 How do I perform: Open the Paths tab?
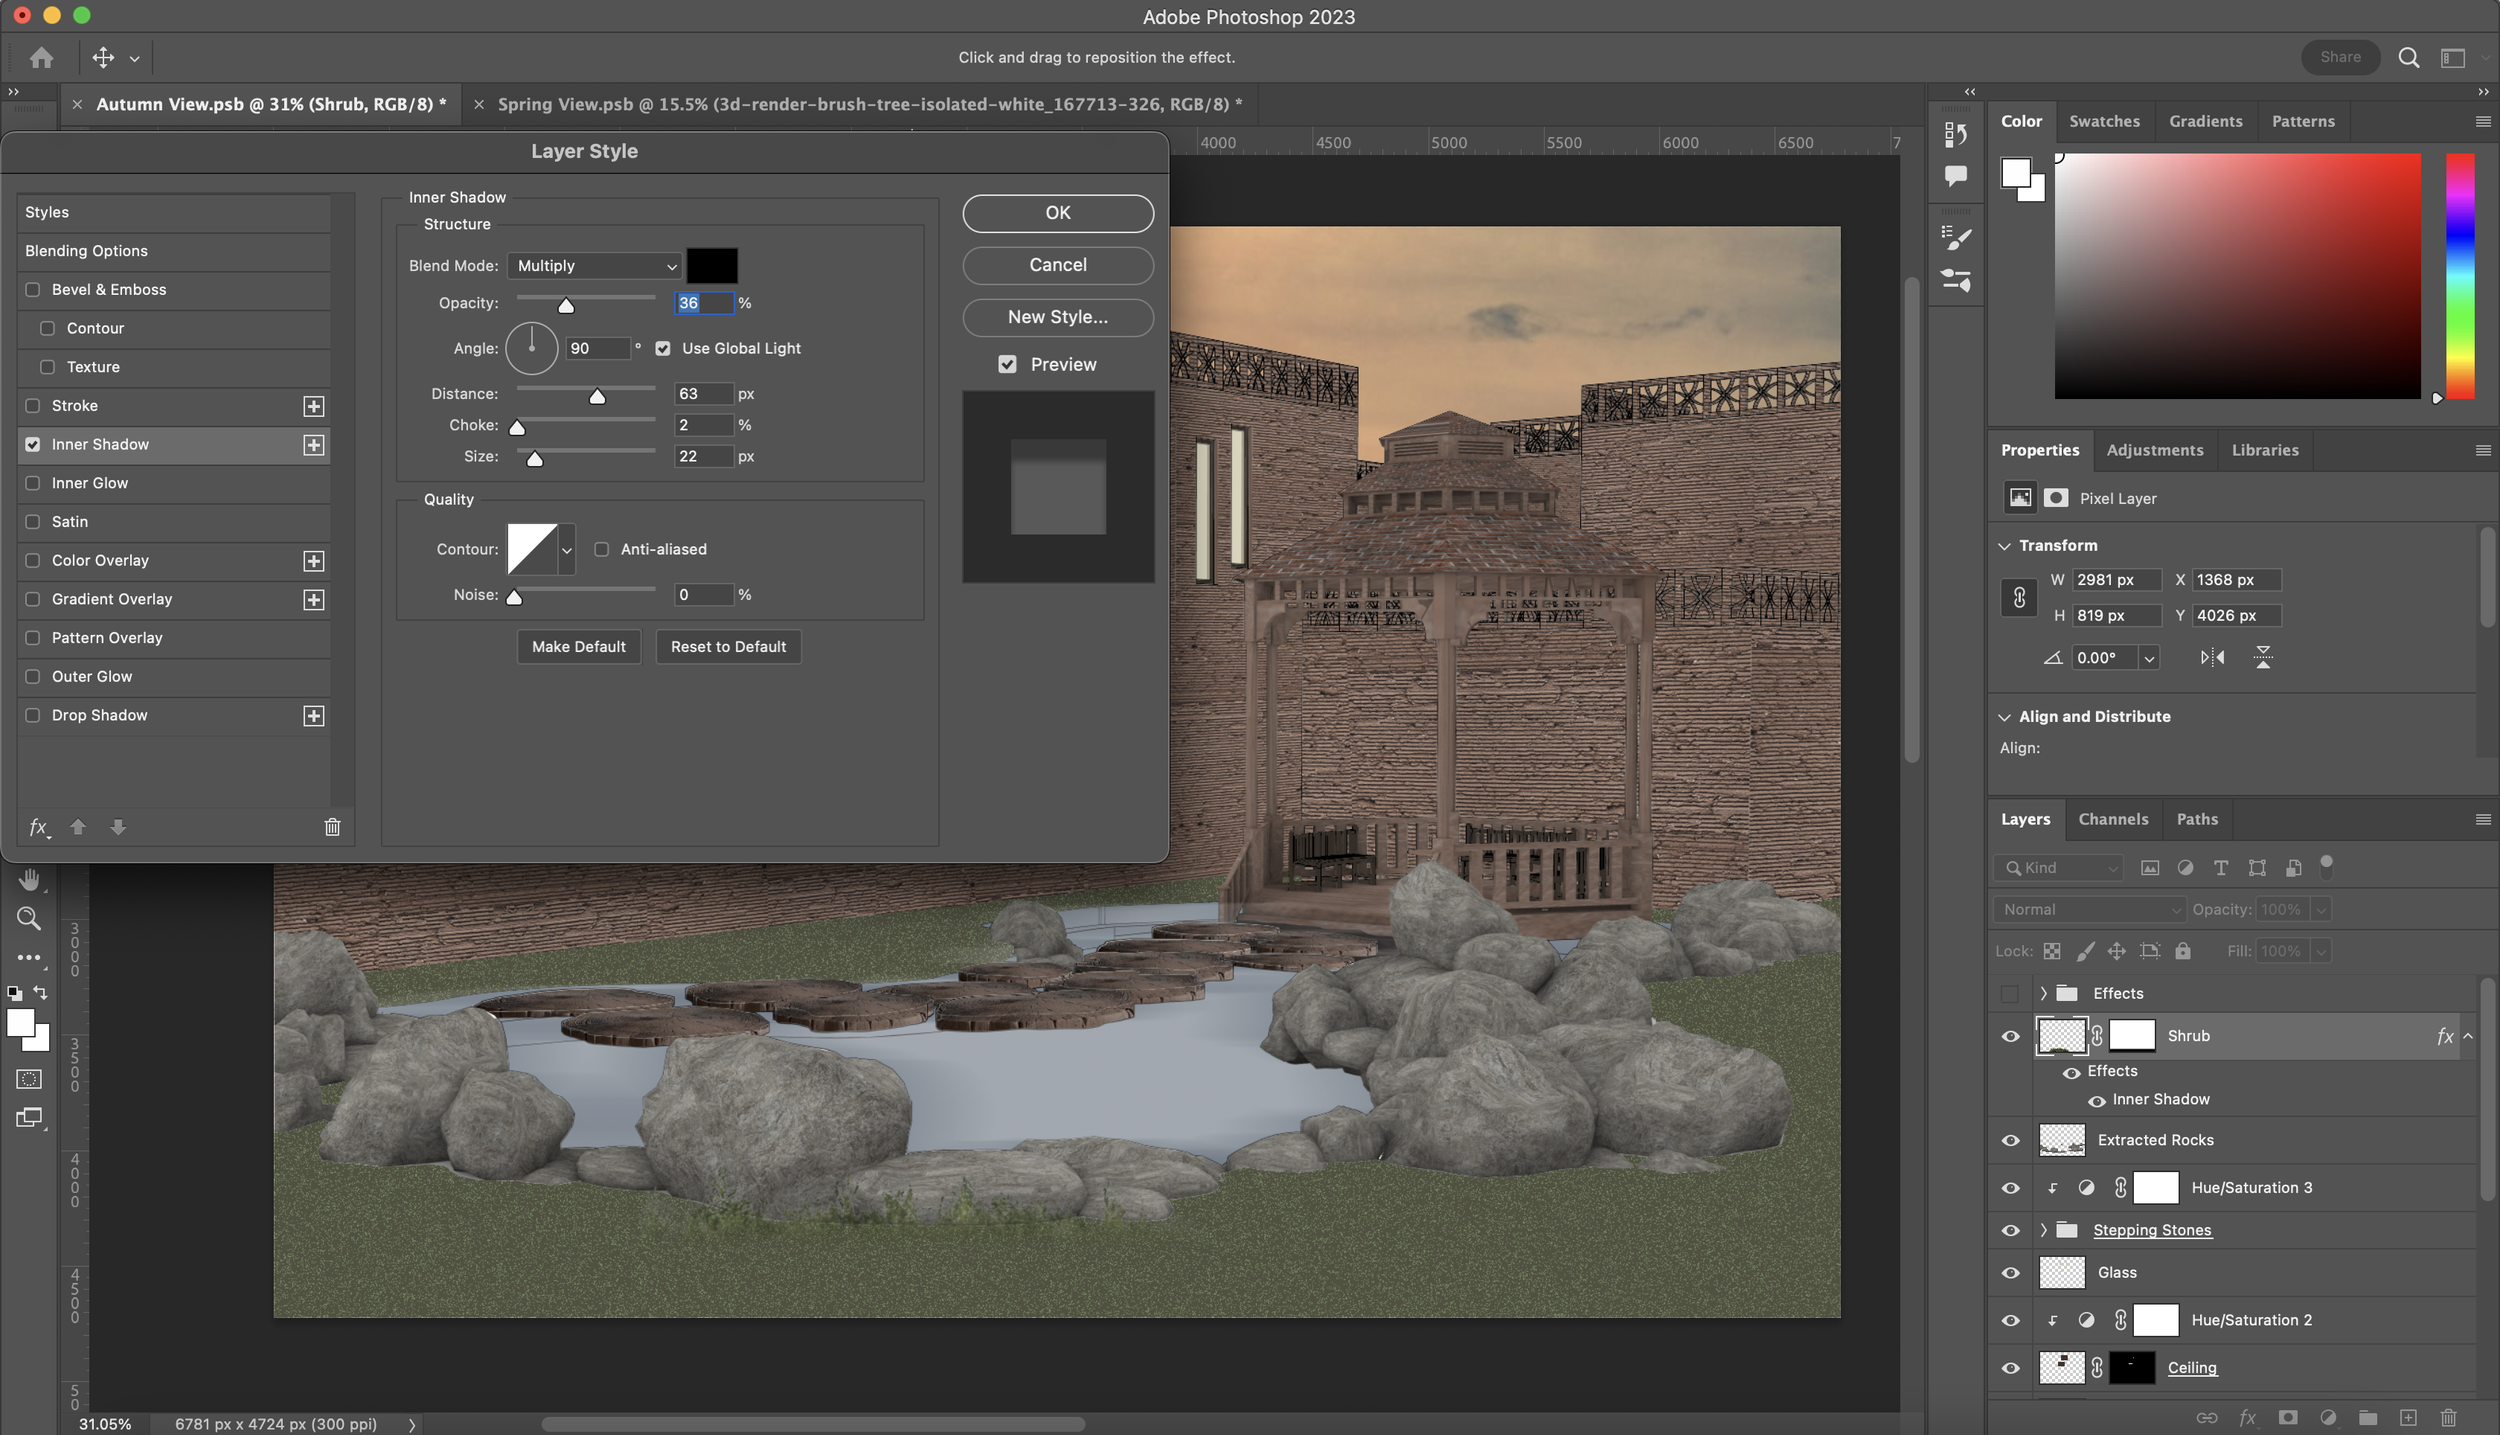click(2197, 819)
